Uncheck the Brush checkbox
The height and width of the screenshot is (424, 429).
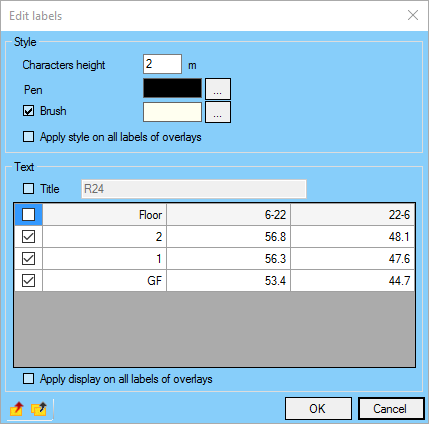28,111
